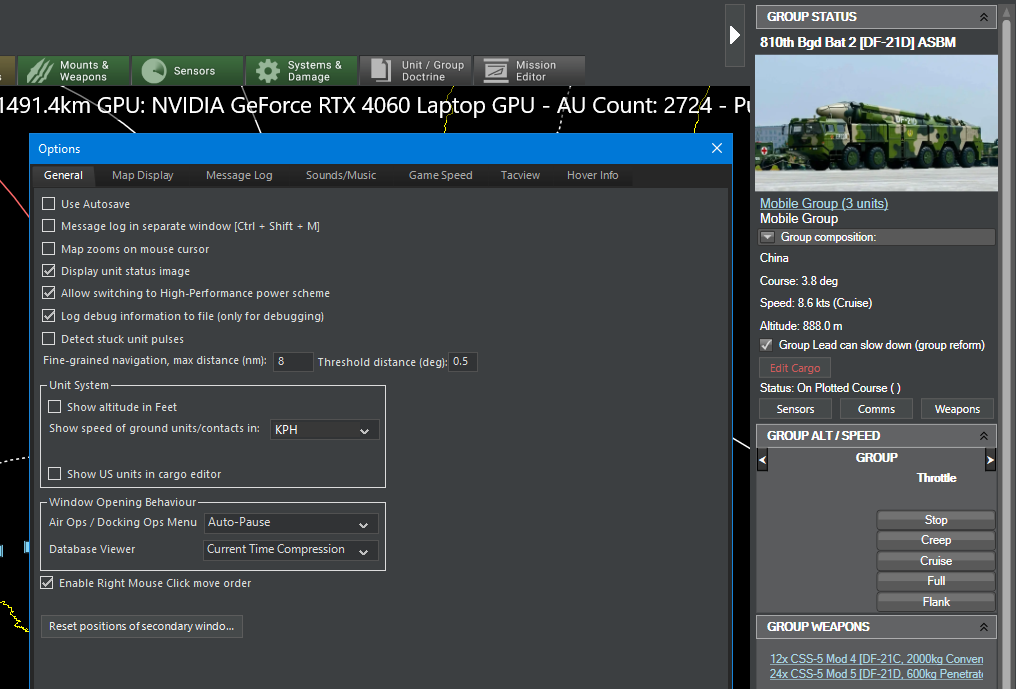Open Unit / Group Doctrine document icon
1016x689 pixels.
pos(381,71)
